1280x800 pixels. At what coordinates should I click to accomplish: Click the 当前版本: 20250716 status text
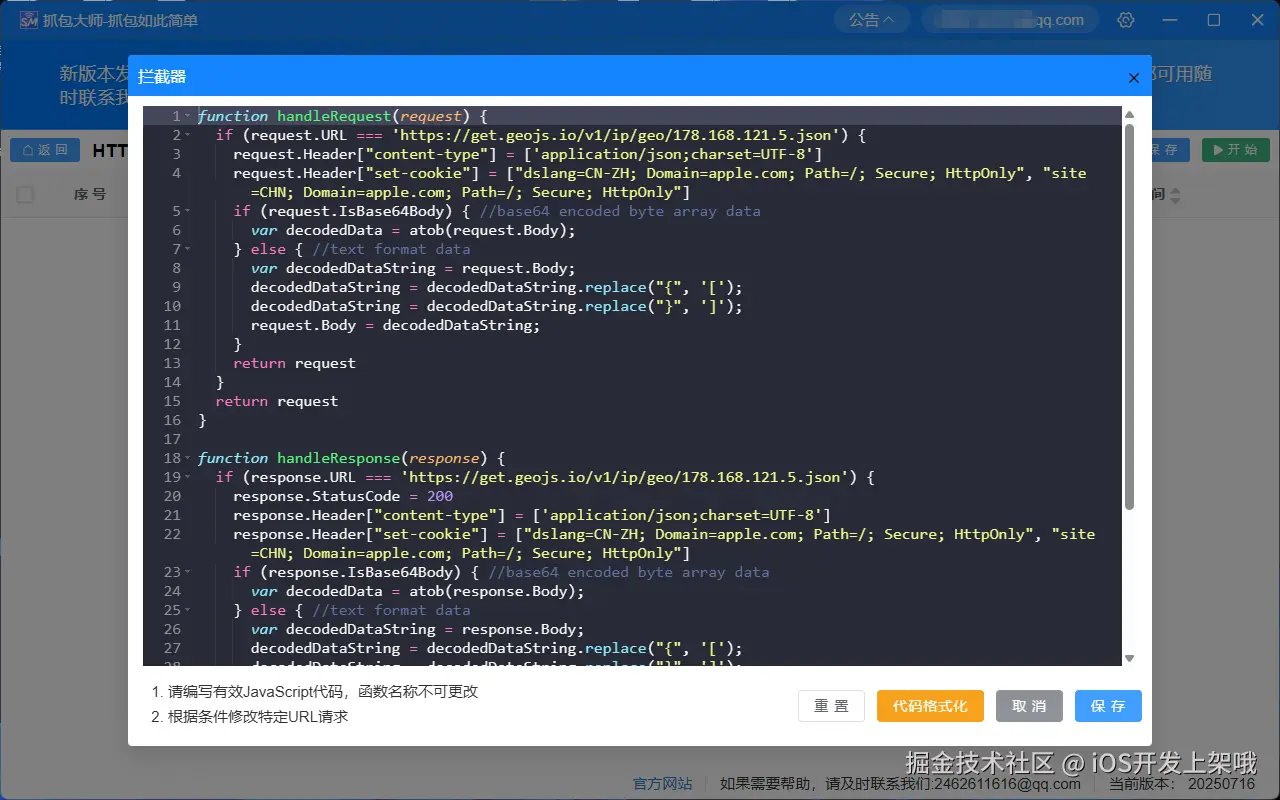(1182, 784)
